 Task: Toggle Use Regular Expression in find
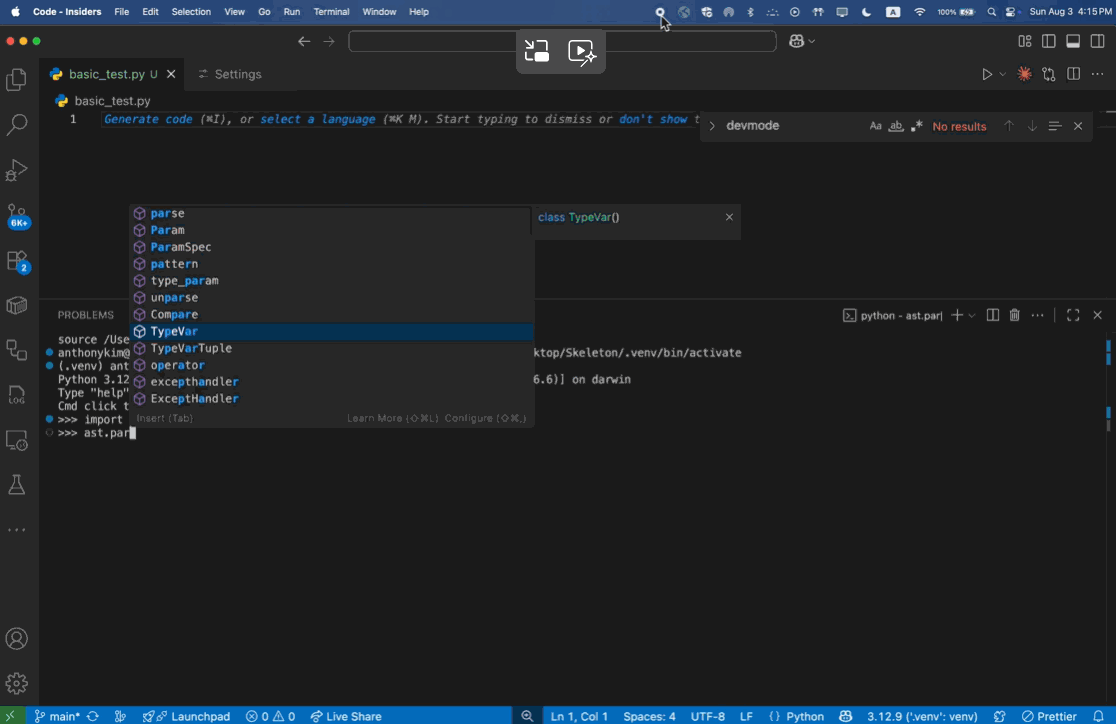pos(916,126)
